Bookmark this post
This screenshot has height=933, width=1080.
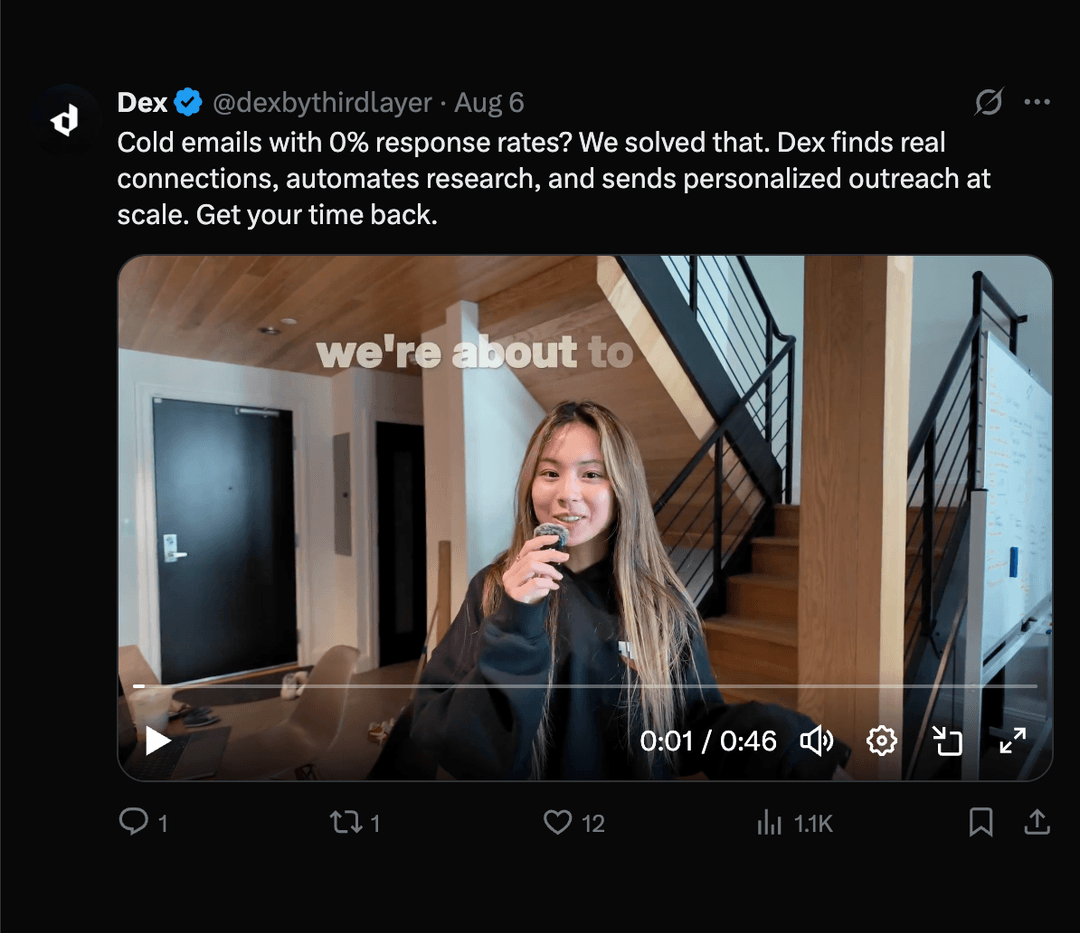tap(981, 822)
